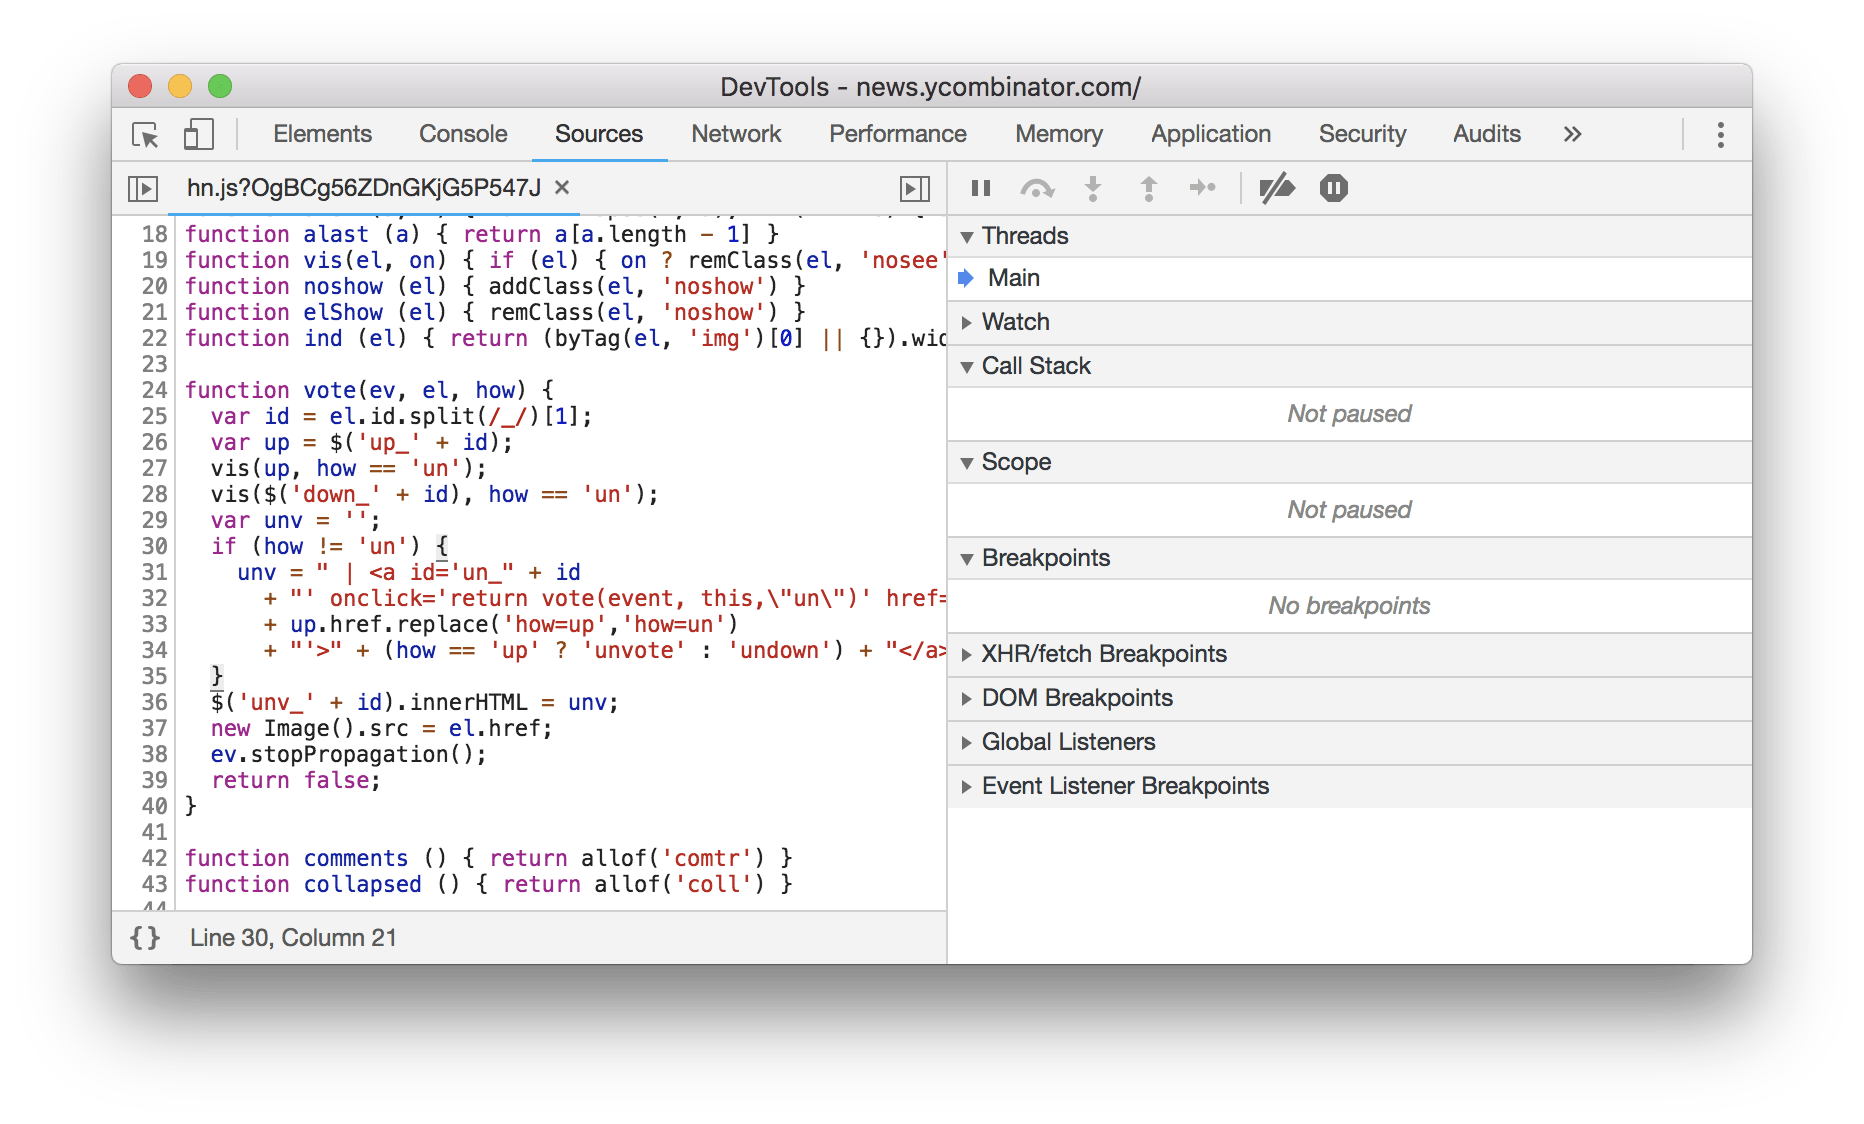This screenshot has height=1124, width=1864.
Task: Collapse the Threads section
Action: [1024, 236]
